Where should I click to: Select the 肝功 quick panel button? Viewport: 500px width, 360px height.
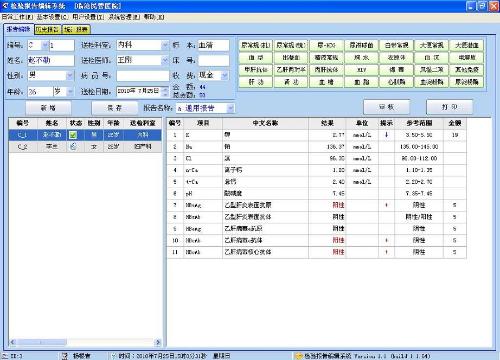pyautogui.click(x=256, y=82)
